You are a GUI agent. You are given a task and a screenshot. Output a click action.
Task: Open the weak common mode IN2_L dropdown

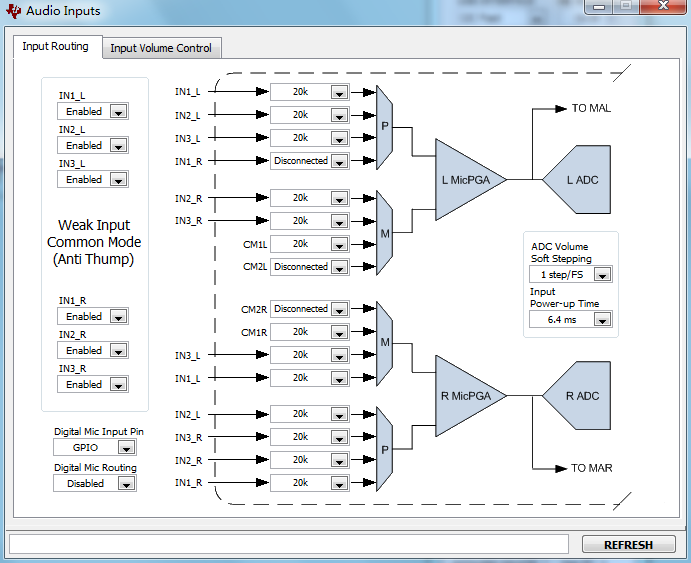click(93, 145)
